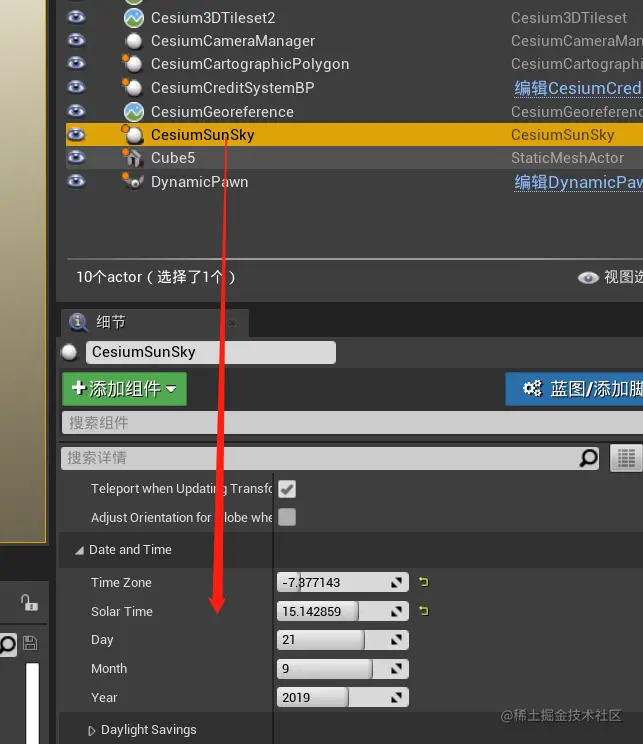Click the StaticMeshActor type text for Cube5

point(567,158)
